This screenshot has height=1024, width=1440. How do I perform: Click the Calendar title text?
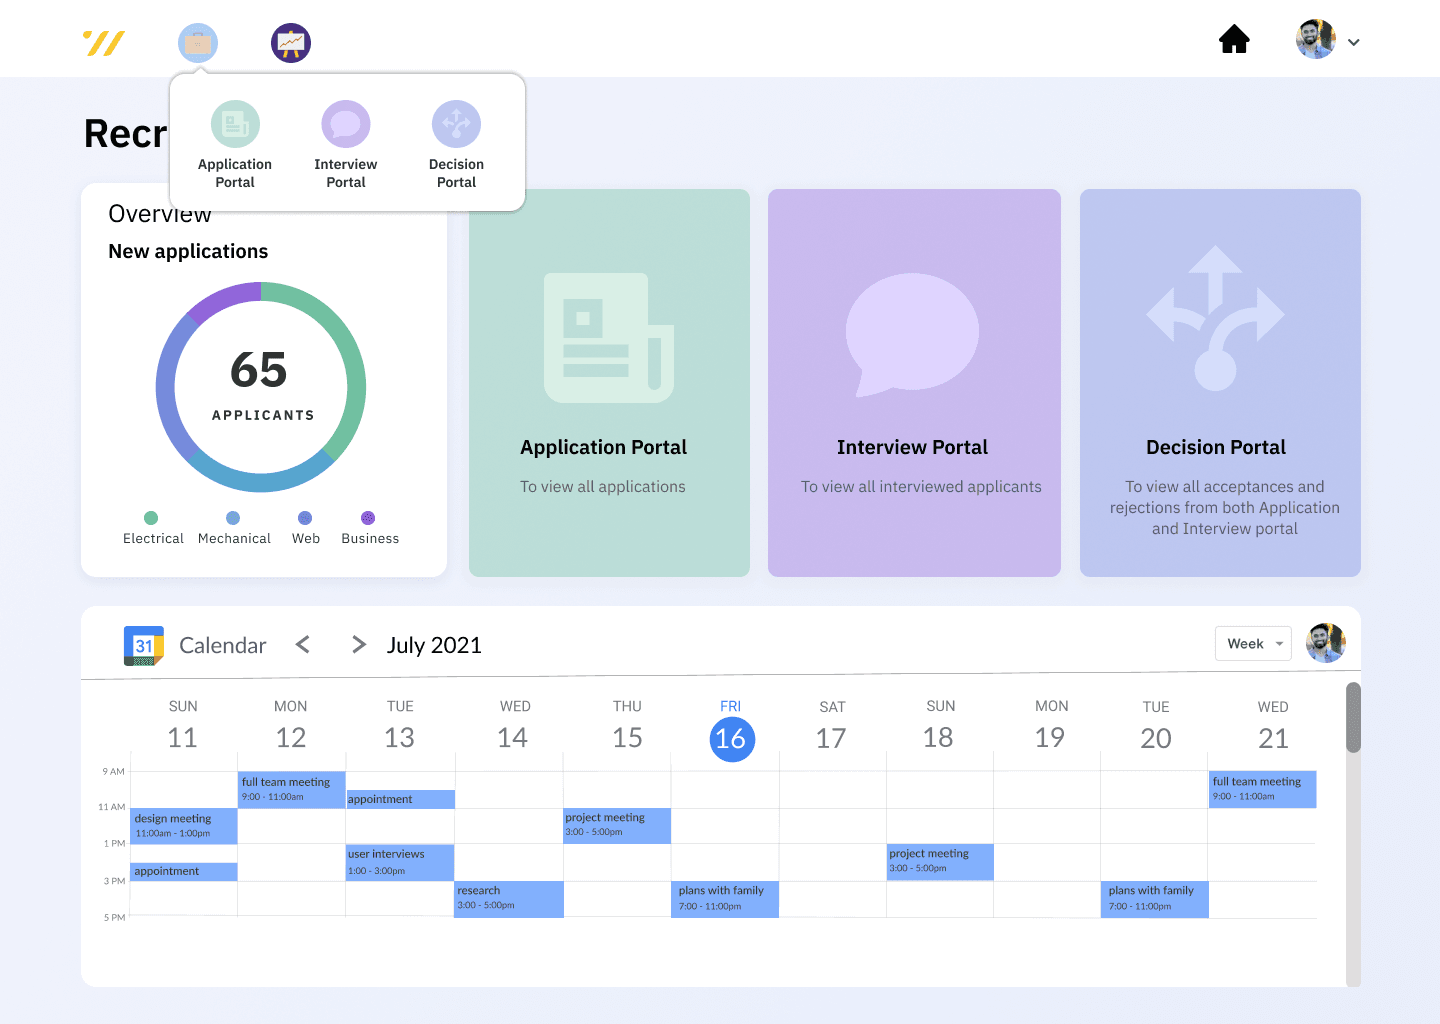(x=223, y=646)
